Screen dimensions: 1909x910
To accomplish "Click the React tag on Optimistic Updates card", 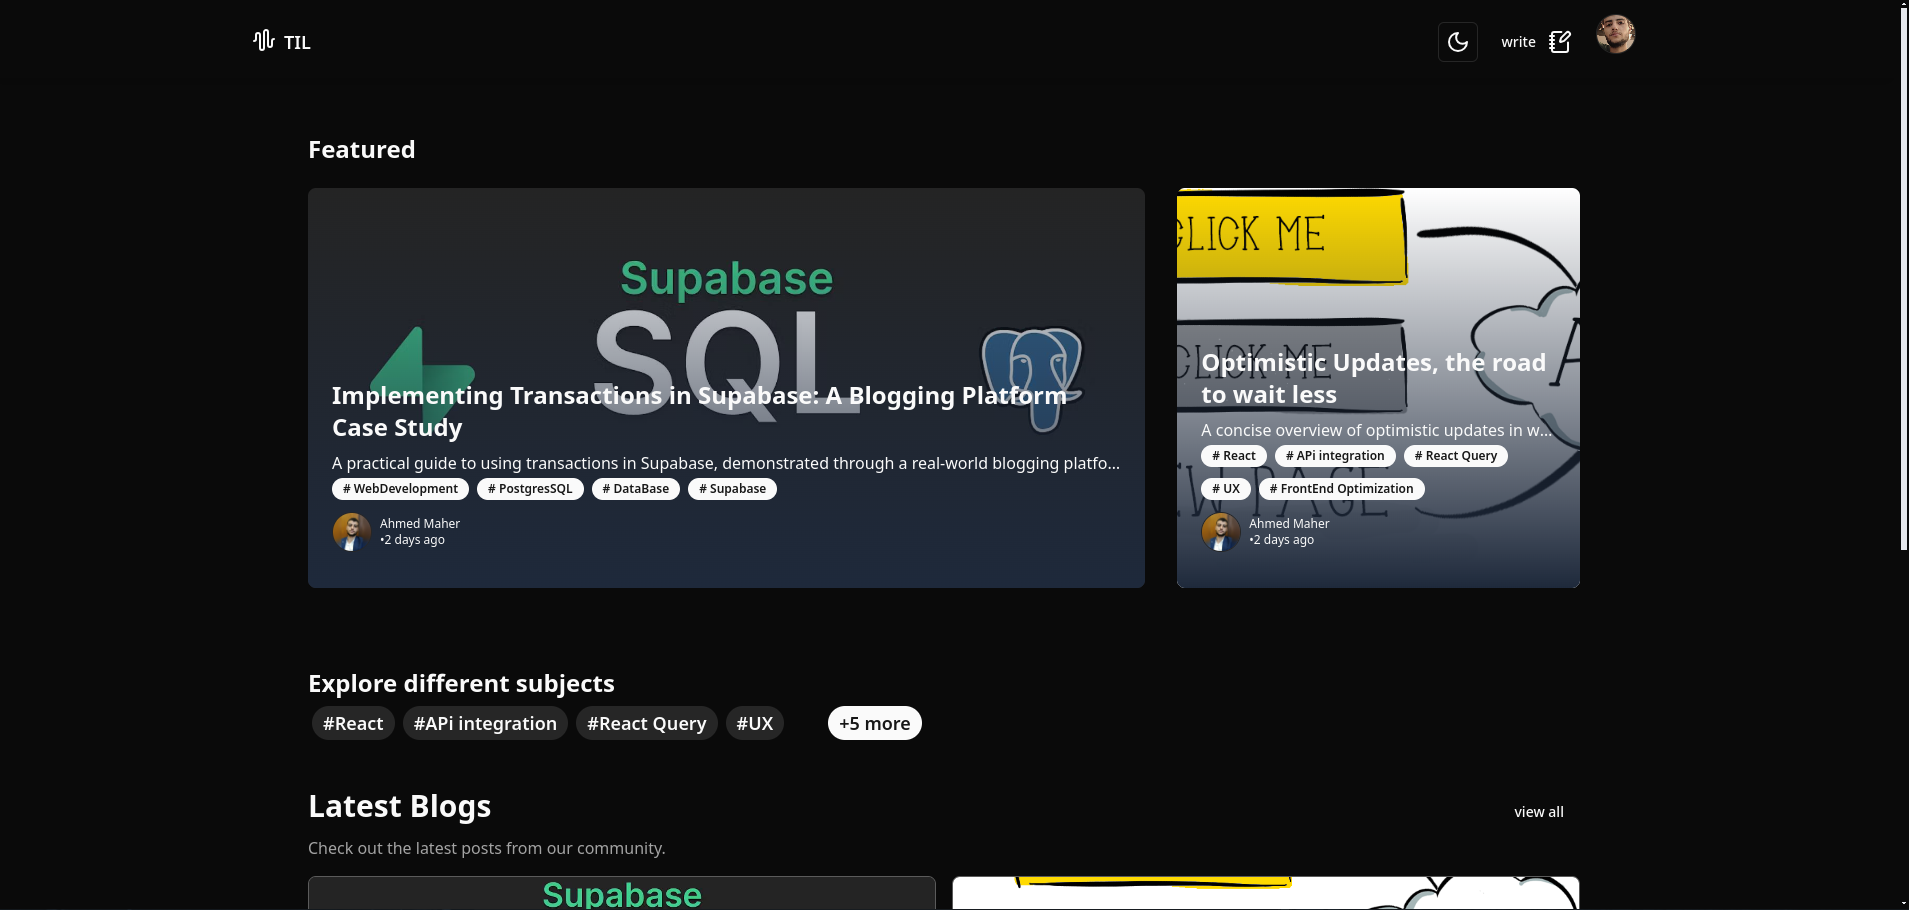I will point(1234,456).
